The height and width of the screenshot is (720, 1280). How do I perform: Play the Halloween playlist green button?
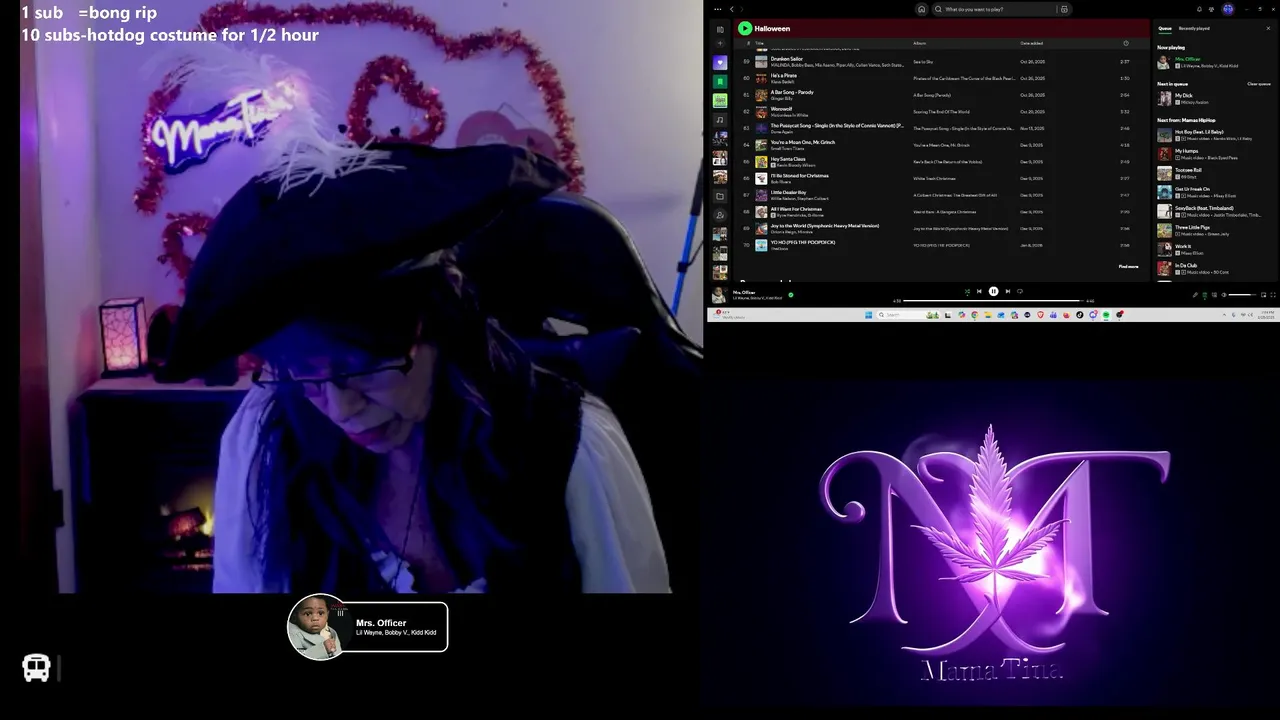click(745, 28)
